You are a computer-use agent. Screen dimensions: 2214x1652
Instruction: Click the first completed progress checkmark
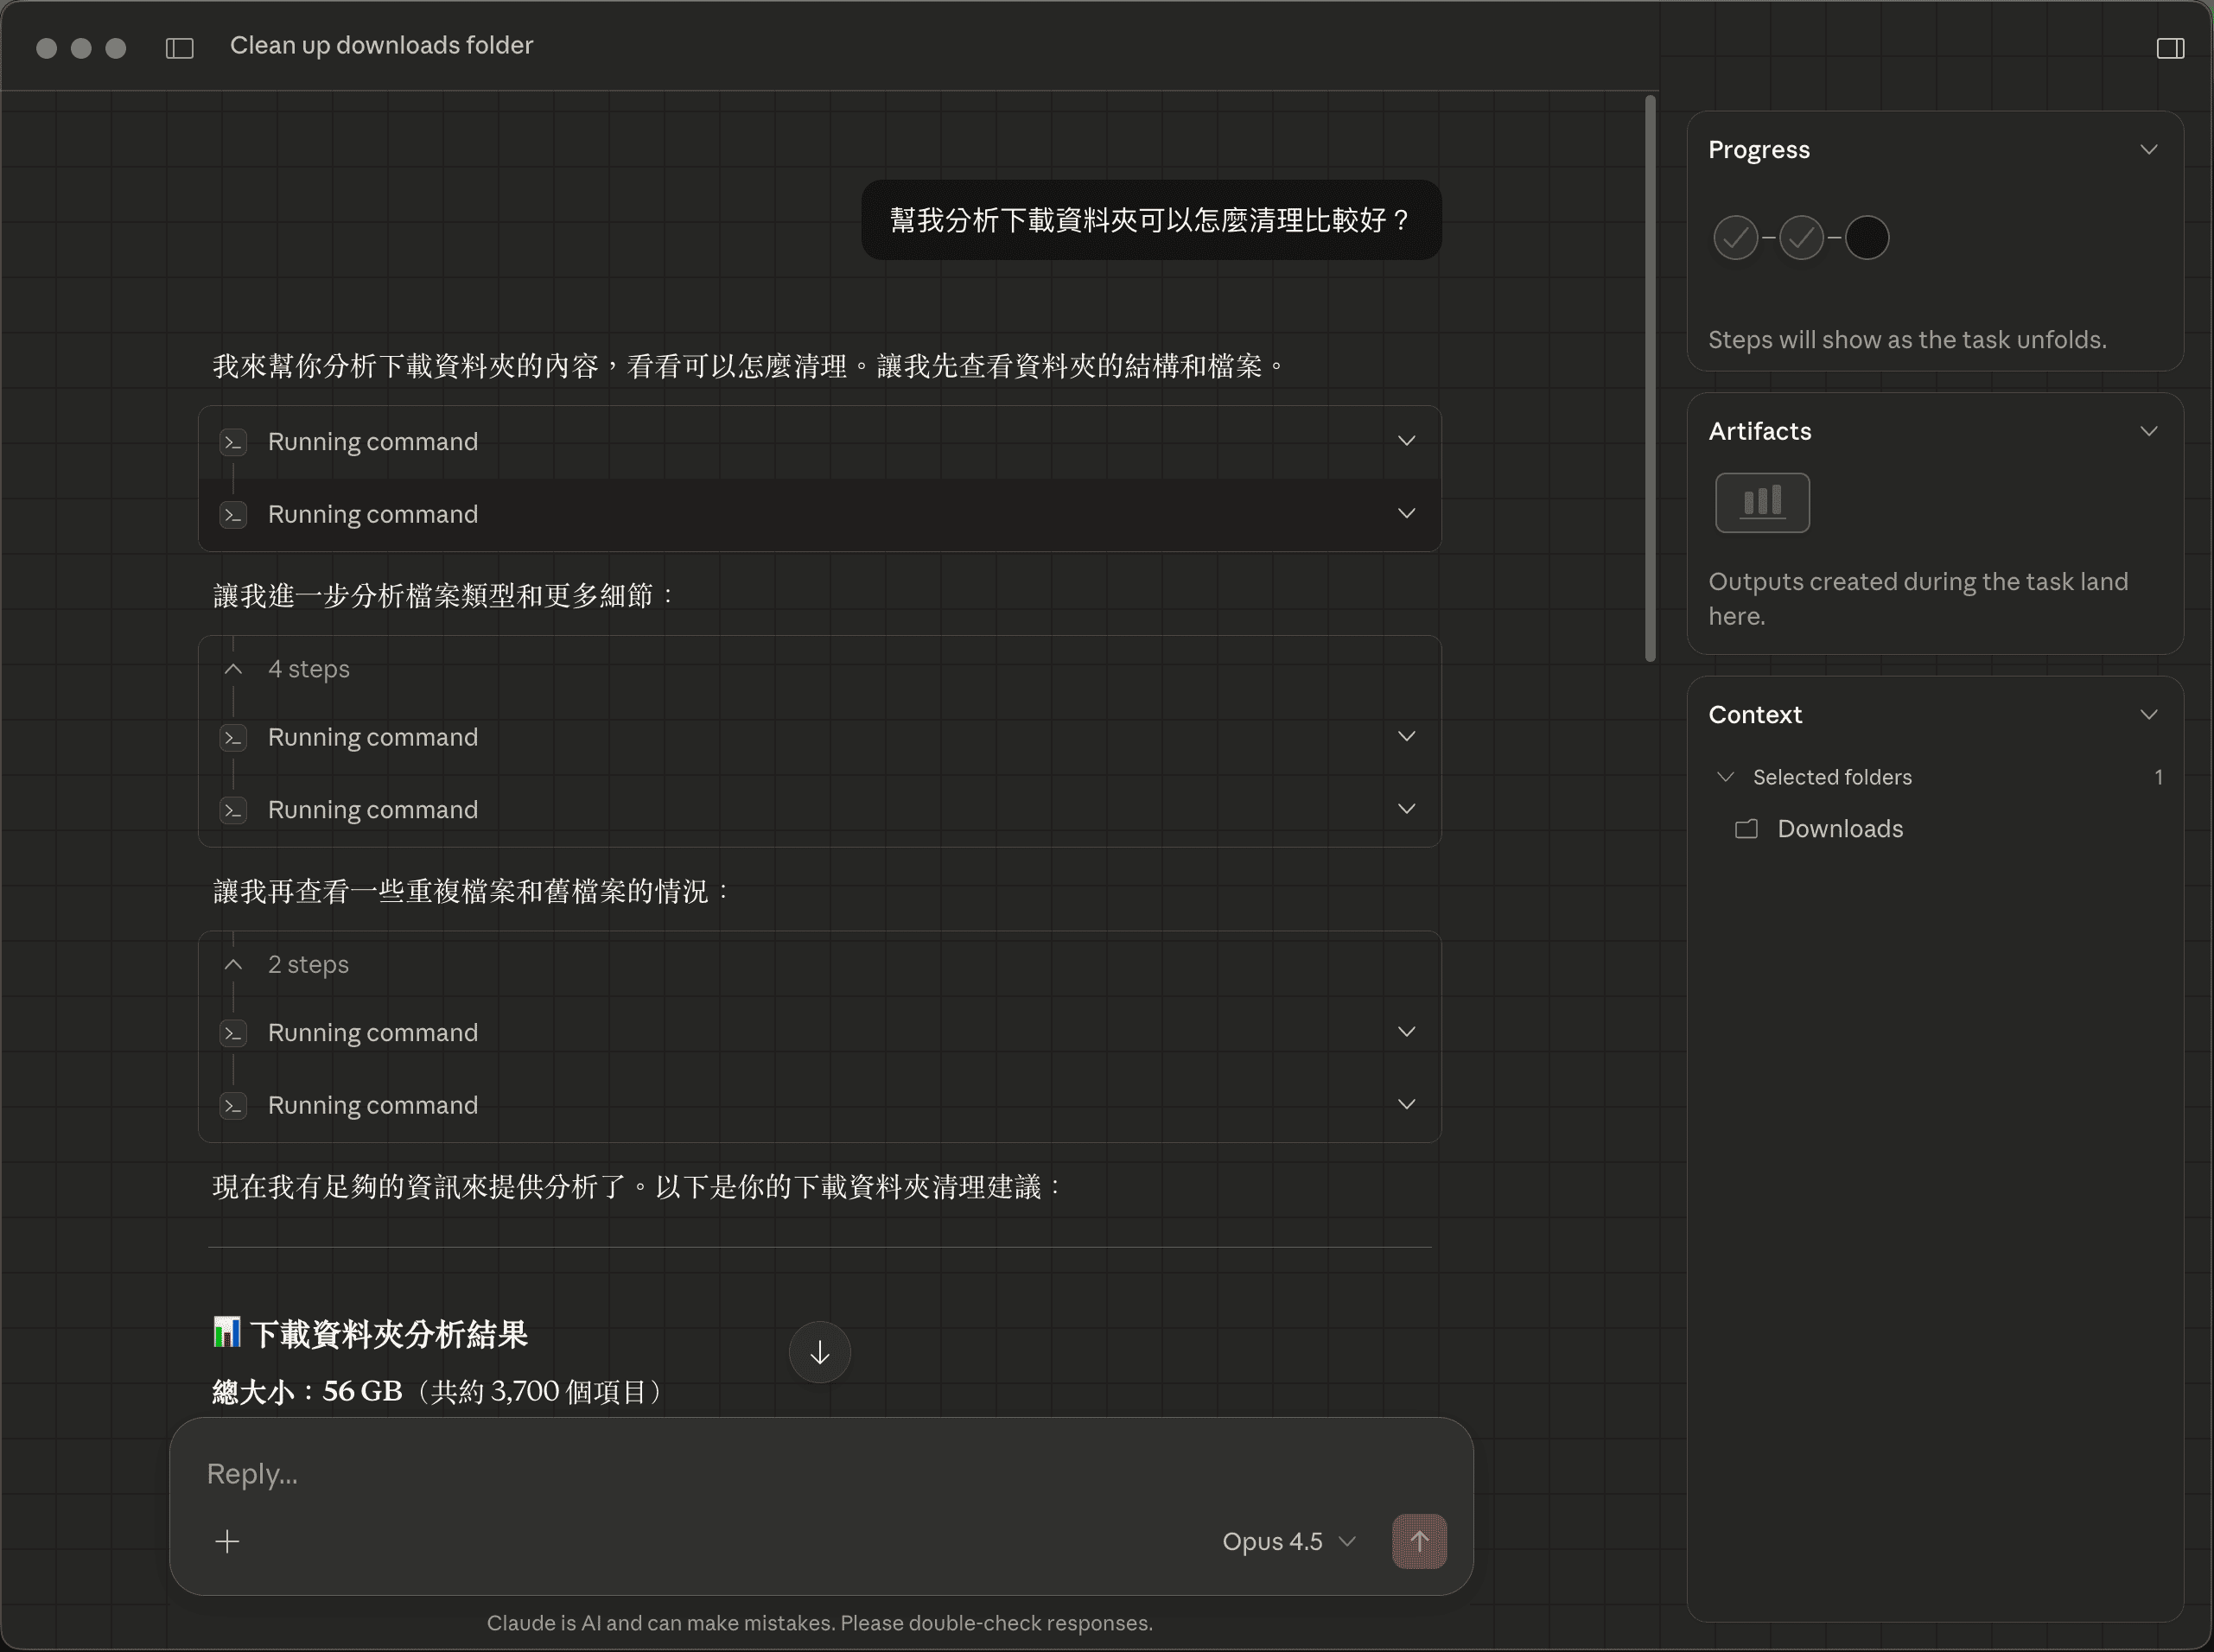coord(1735,238)
